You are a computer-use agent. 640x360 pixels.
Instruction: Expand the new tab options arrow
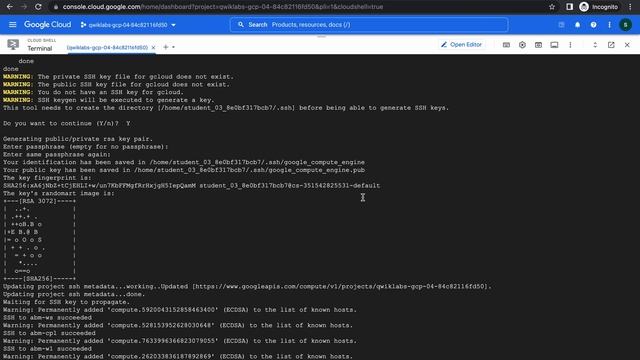click(173, 47)
